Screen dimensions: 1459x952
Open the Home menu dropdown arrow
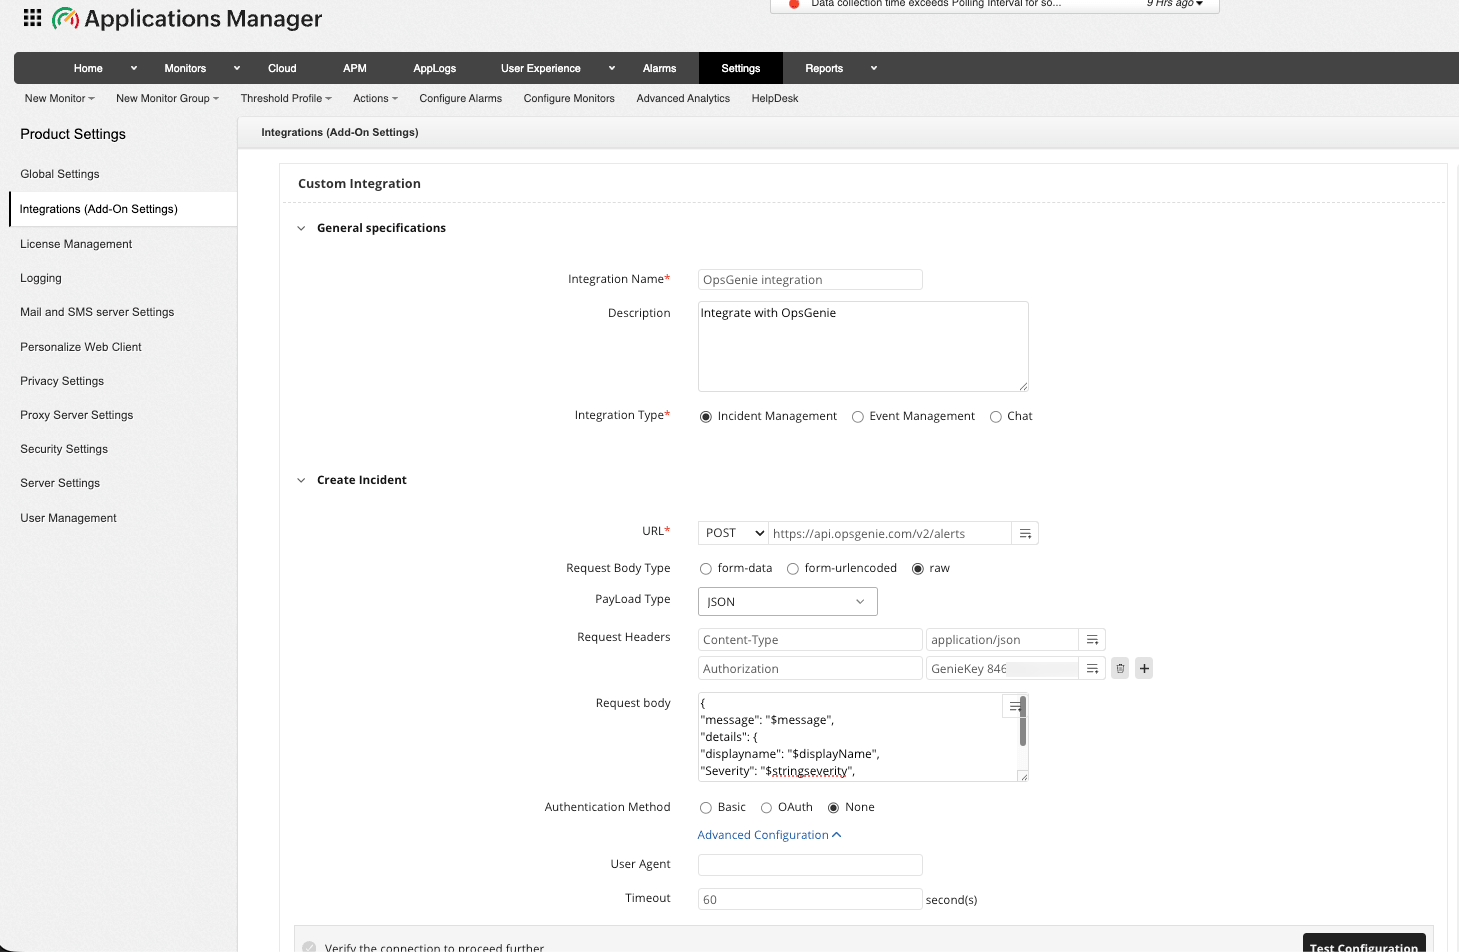(134, 68)
